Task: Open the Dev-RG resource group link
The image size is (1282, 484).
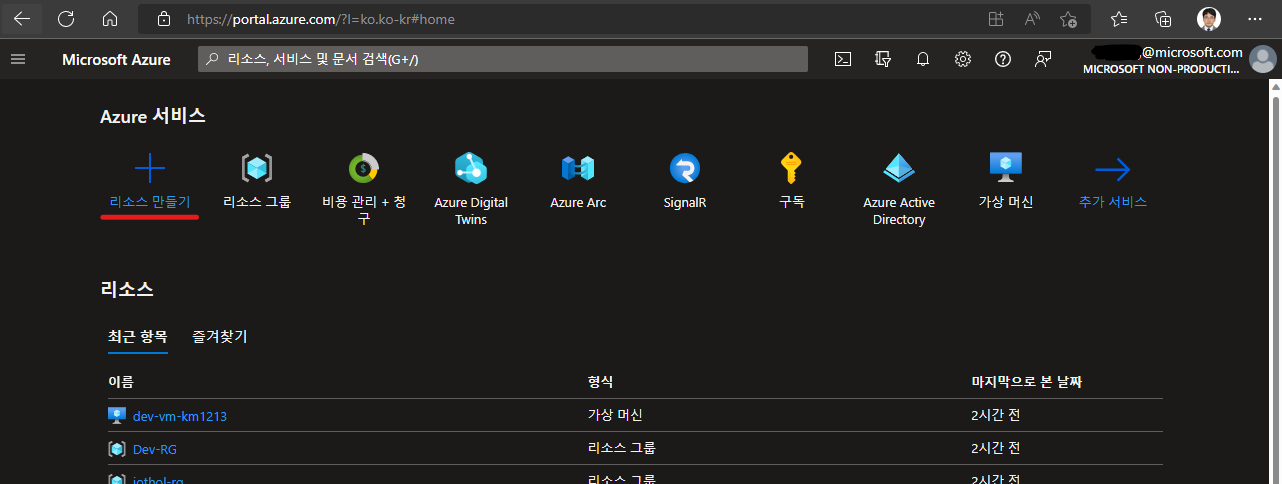Action: tap(155, 450)
